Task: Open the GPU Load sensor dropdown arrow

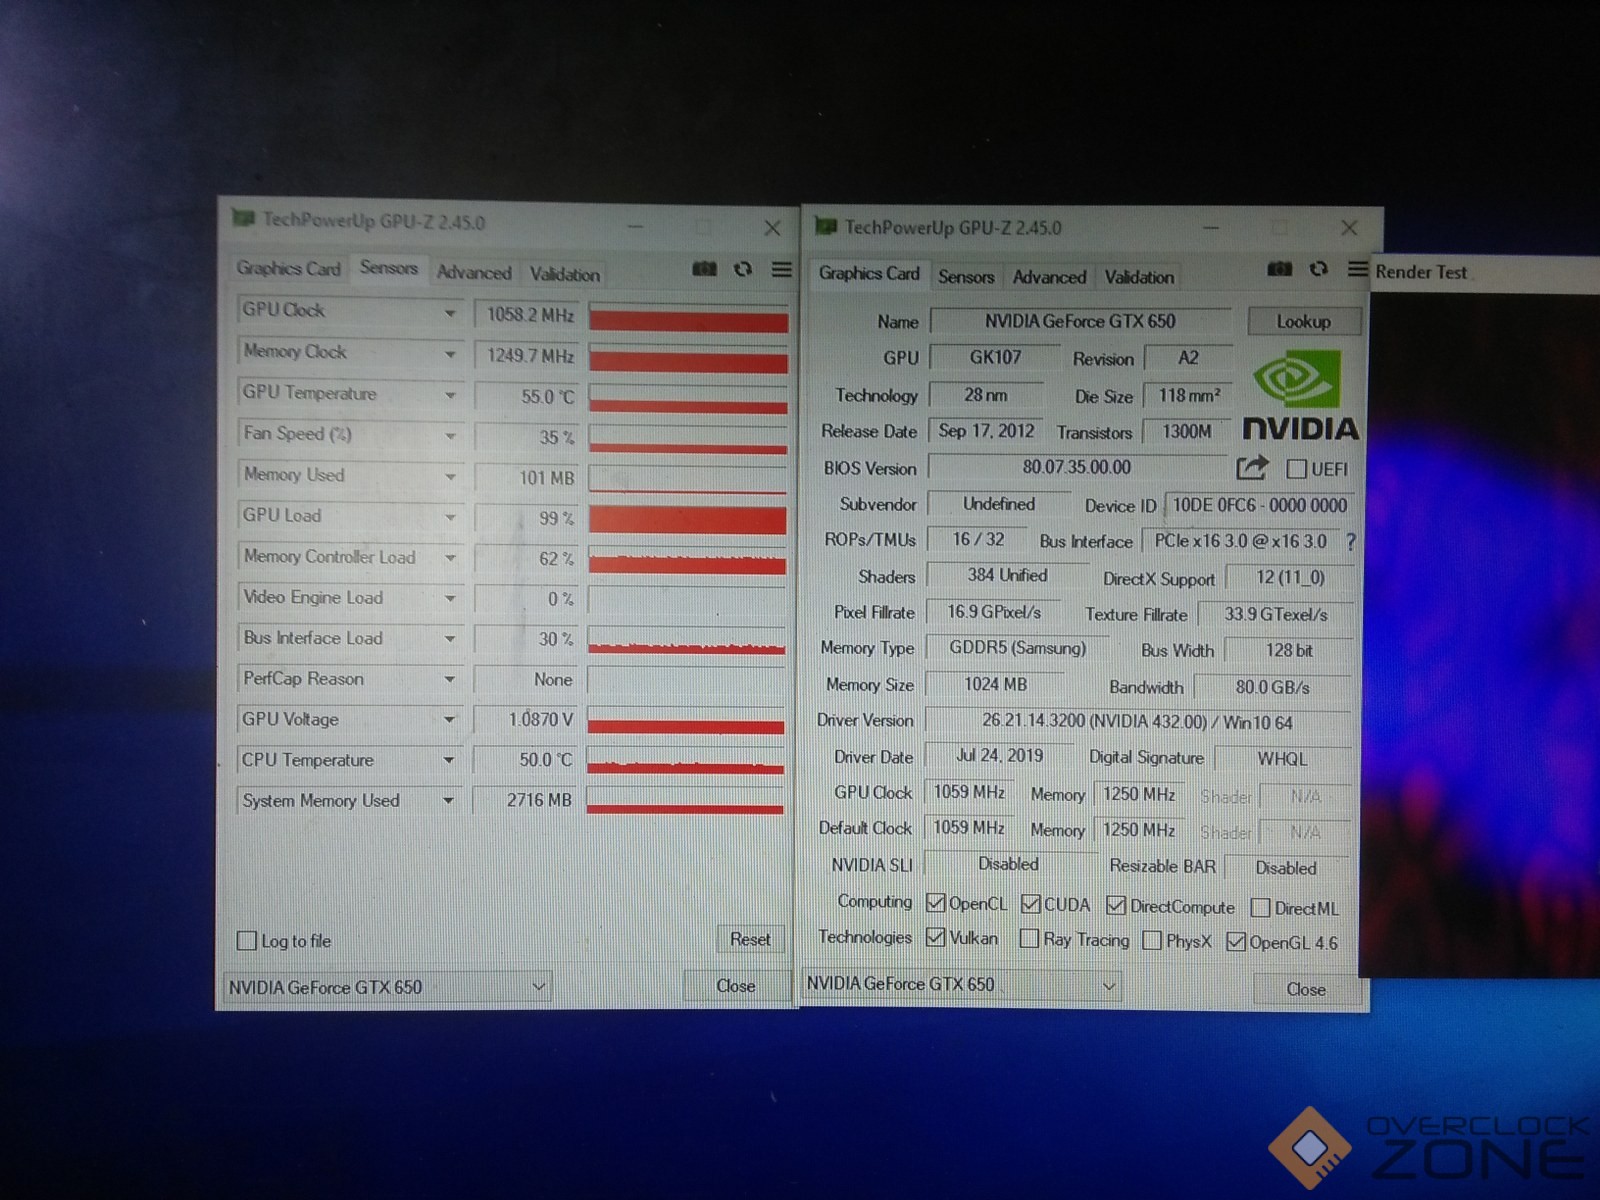Action: point(450,517)
